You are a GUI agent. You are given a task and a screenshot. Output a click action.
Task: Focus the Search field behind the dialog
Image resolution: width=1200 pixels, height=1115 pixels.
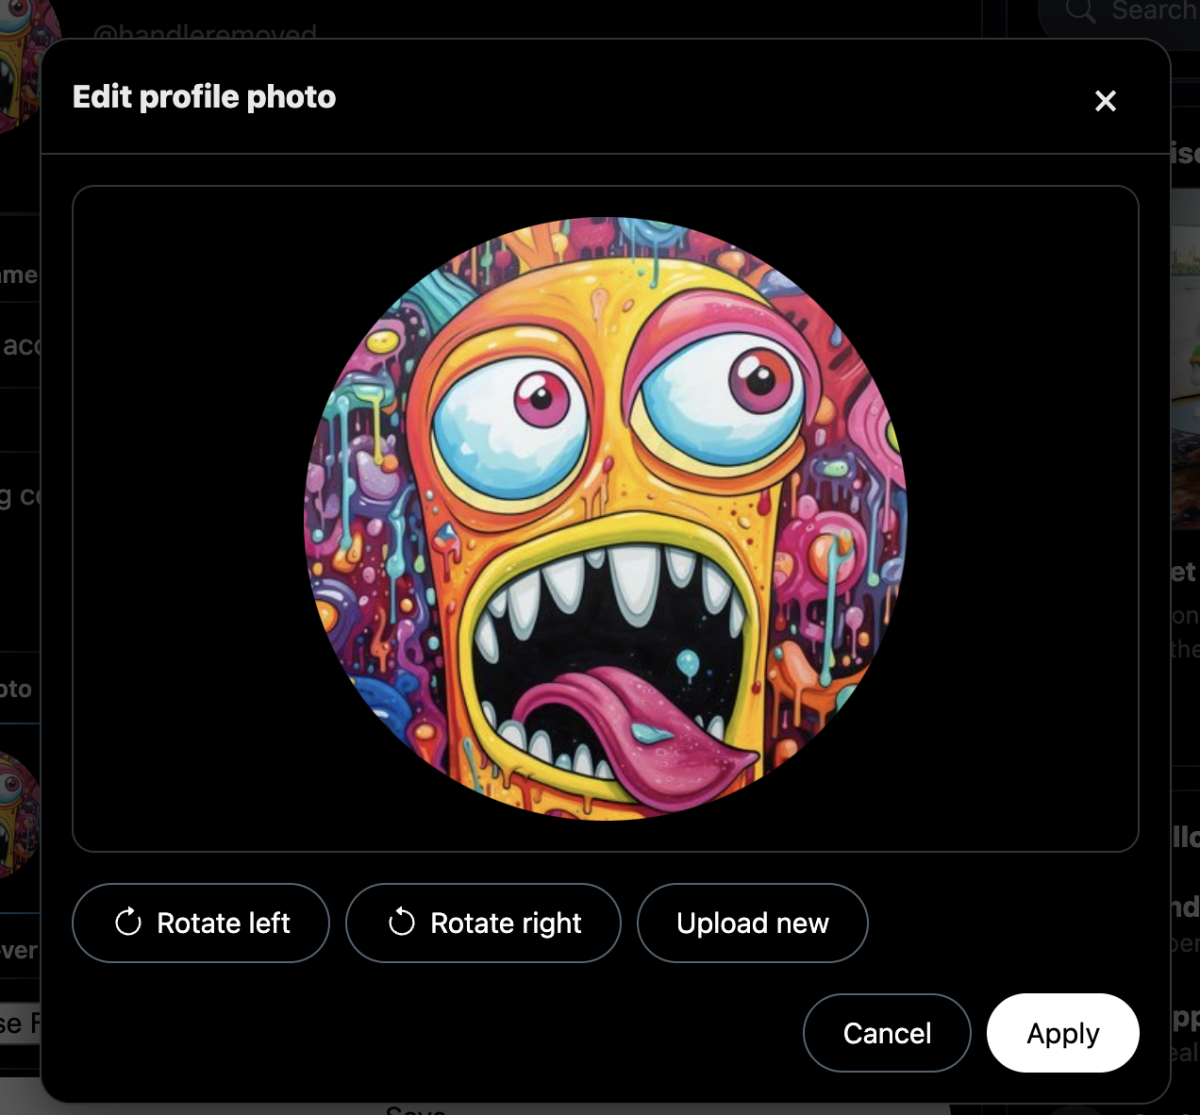1120,12
